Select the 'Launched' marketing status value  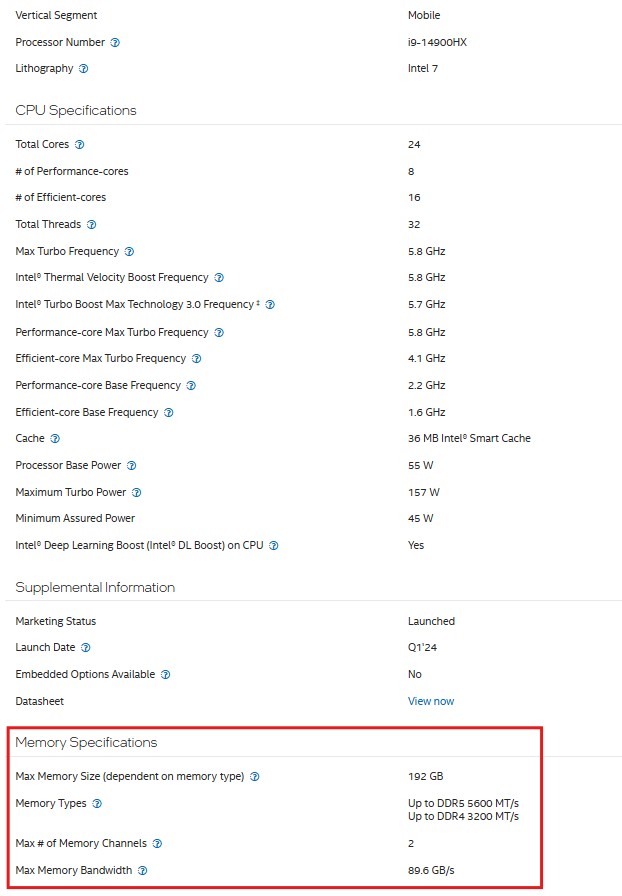[432, 621]
